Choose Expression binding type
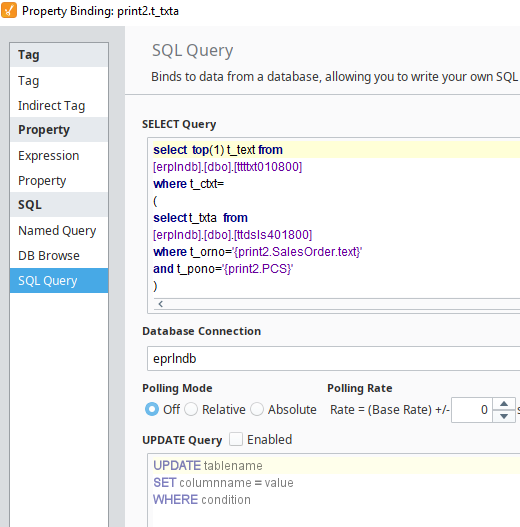 [59, 156]
